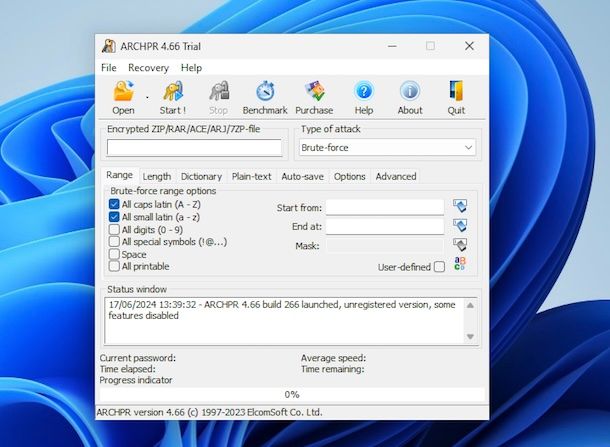
Task: Uncheck All small latin (a - z)
Action: tap(114, 217)
